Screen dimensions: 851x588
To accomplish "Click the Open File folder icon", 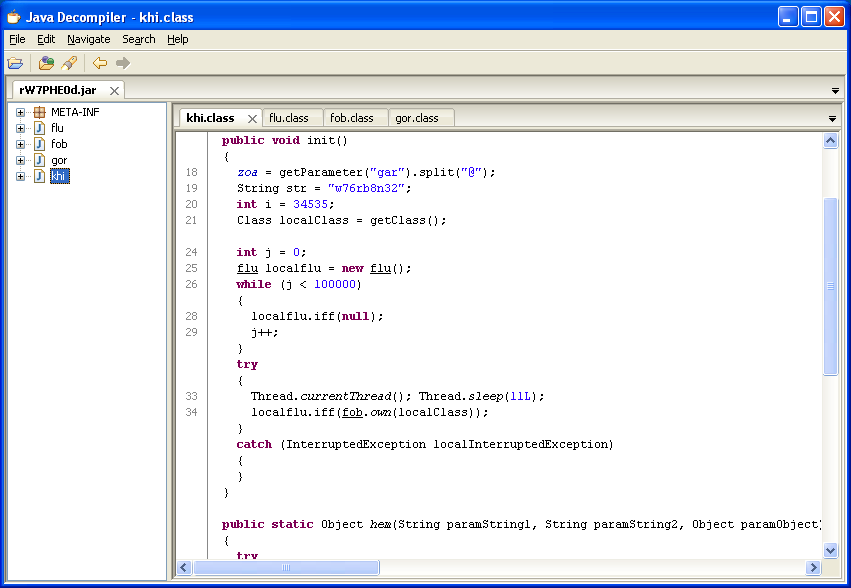I will click(x=15, y=63).
